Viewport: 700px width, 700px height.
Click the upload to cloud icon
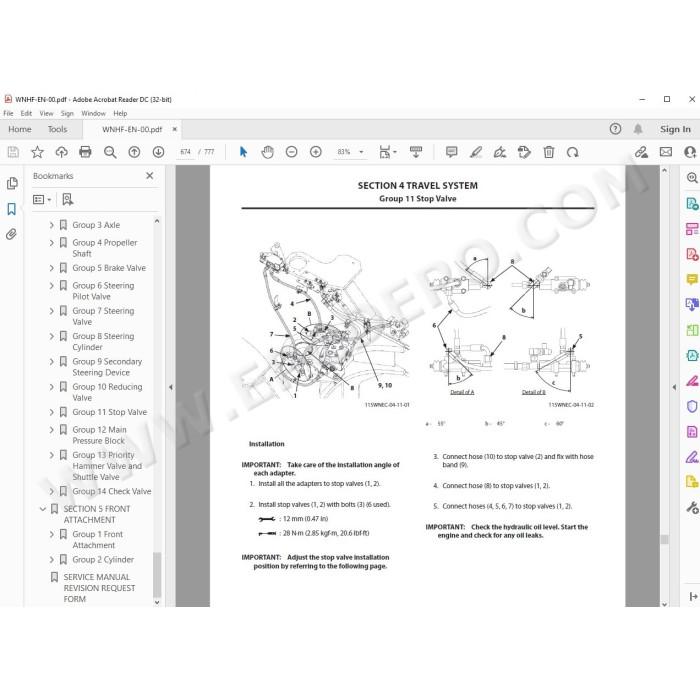(x=62, y=152)
